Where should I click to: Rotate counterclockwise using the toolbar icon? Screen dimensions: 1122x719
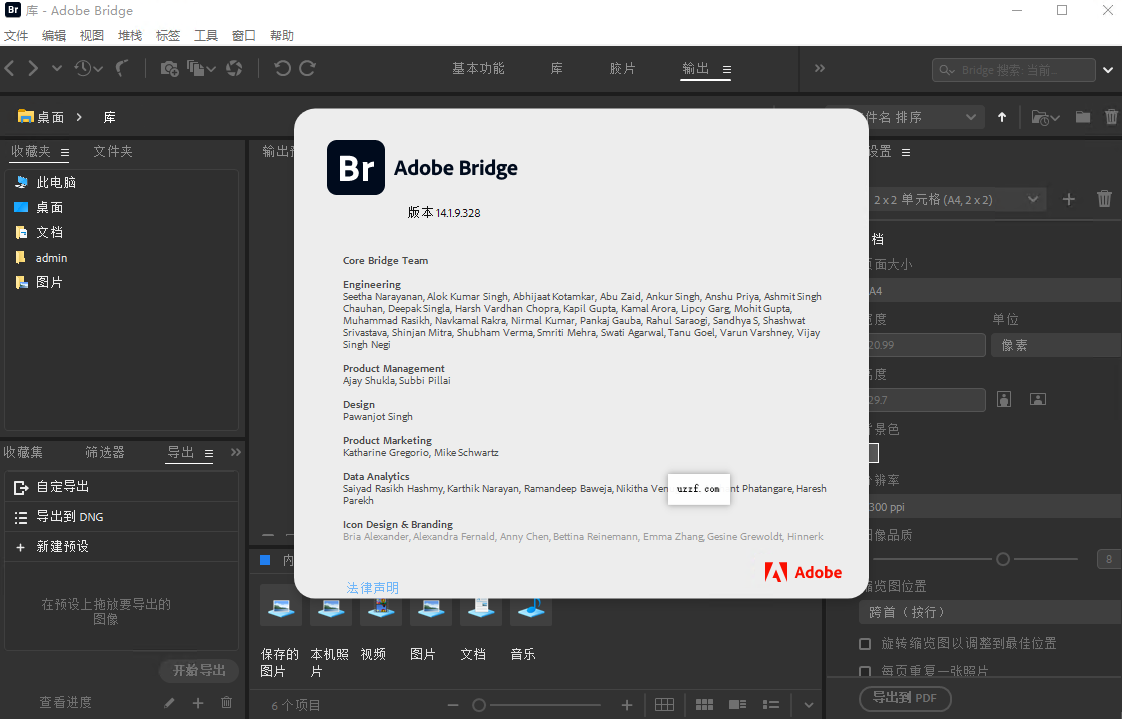[282, 68]
